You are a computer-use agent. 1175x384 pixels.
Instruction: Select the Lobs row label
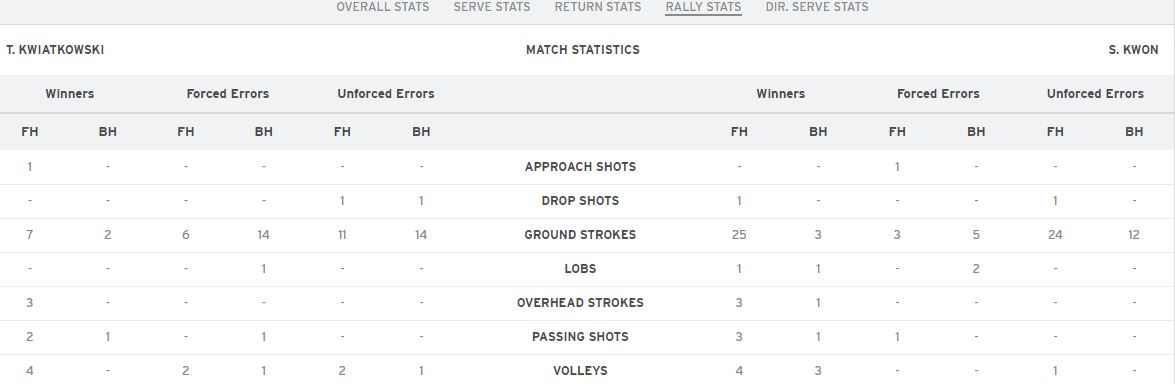click(x=581, y=268)
